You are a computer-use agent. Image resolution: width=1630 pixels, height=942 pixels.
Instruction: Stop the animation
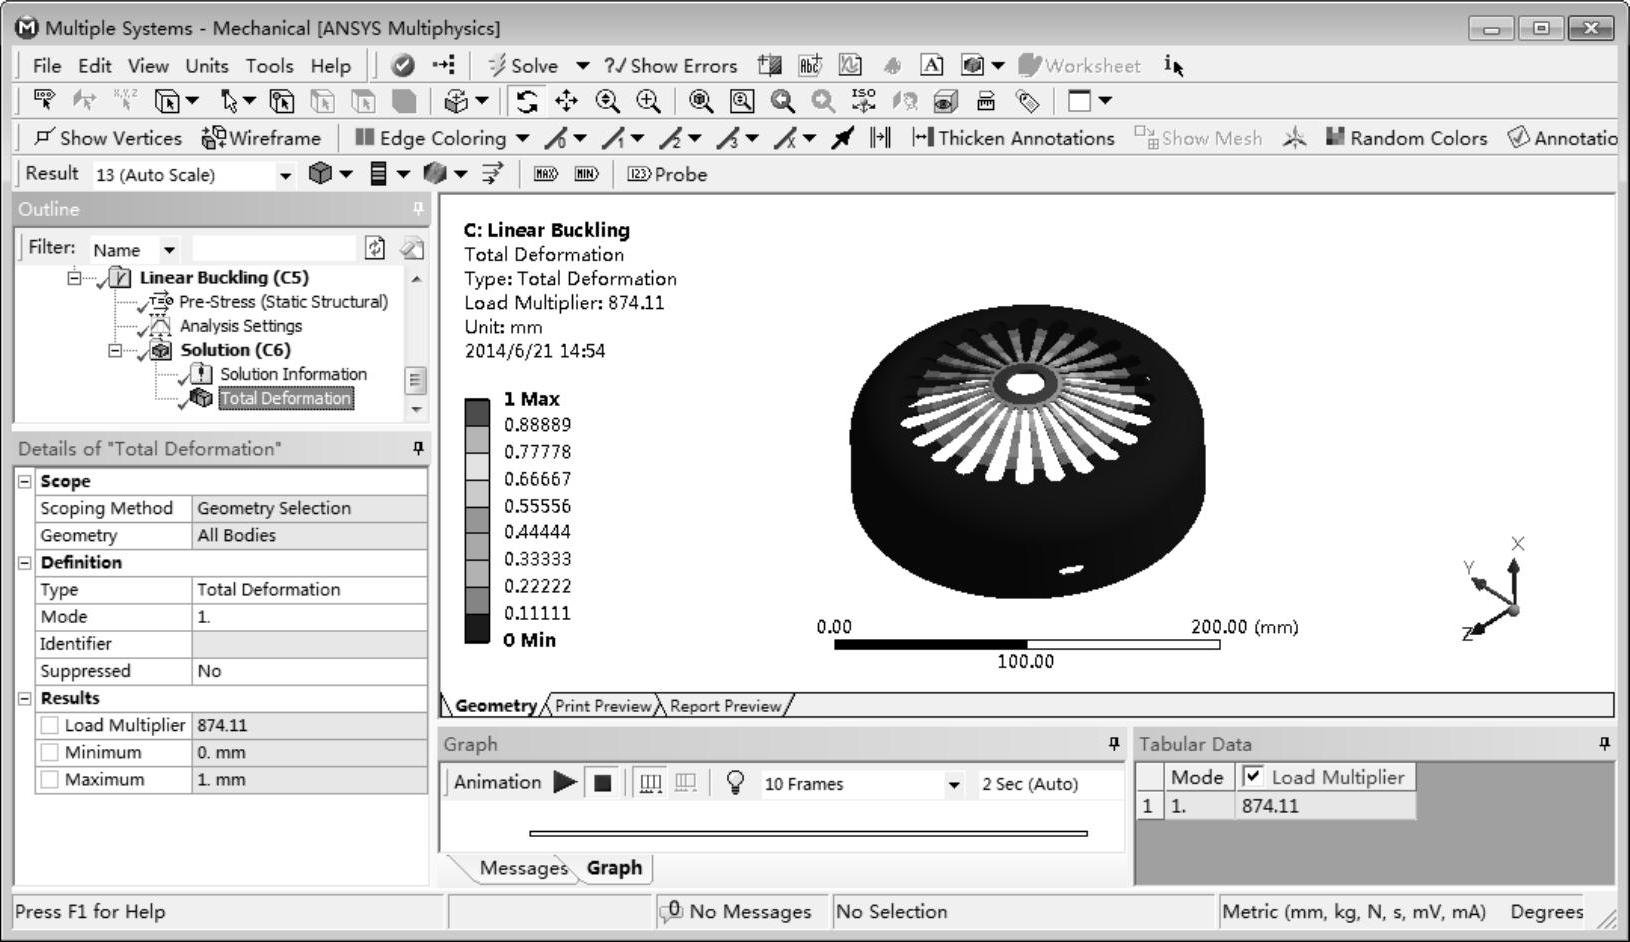[602, 783]
